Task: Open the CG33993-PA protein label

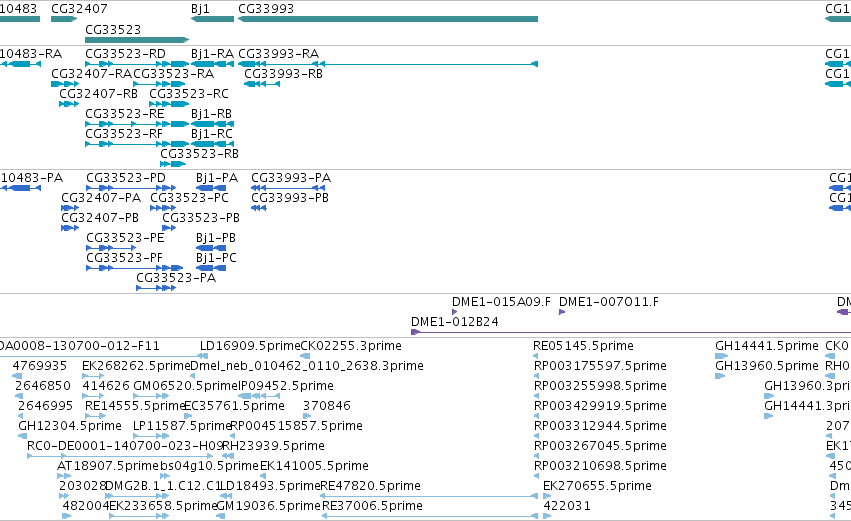Action: click(291, 178)
